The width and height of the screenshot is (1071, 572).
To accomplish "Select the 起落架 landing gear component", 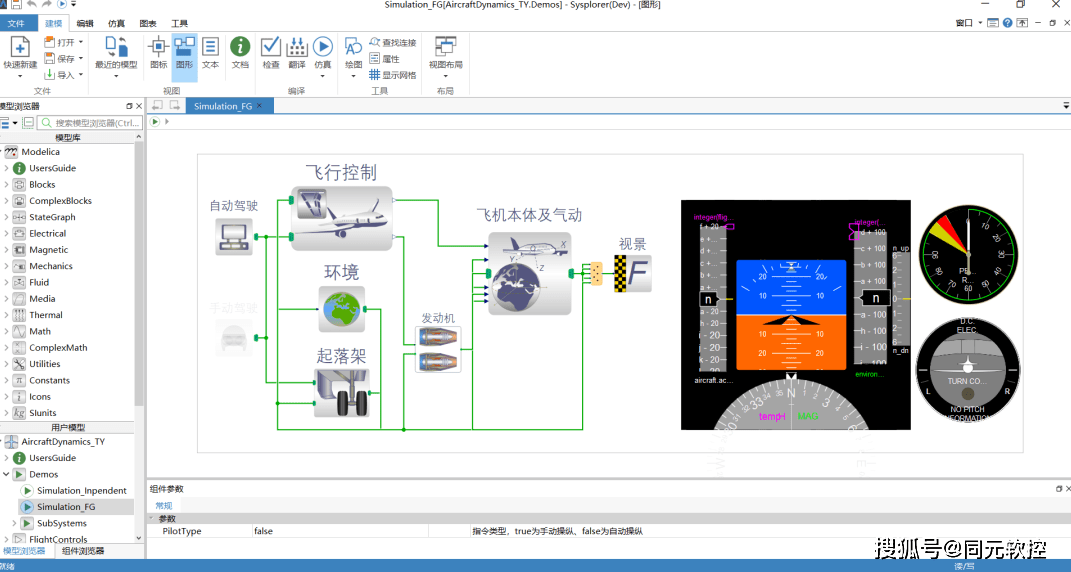I will [x=342, y=391].
